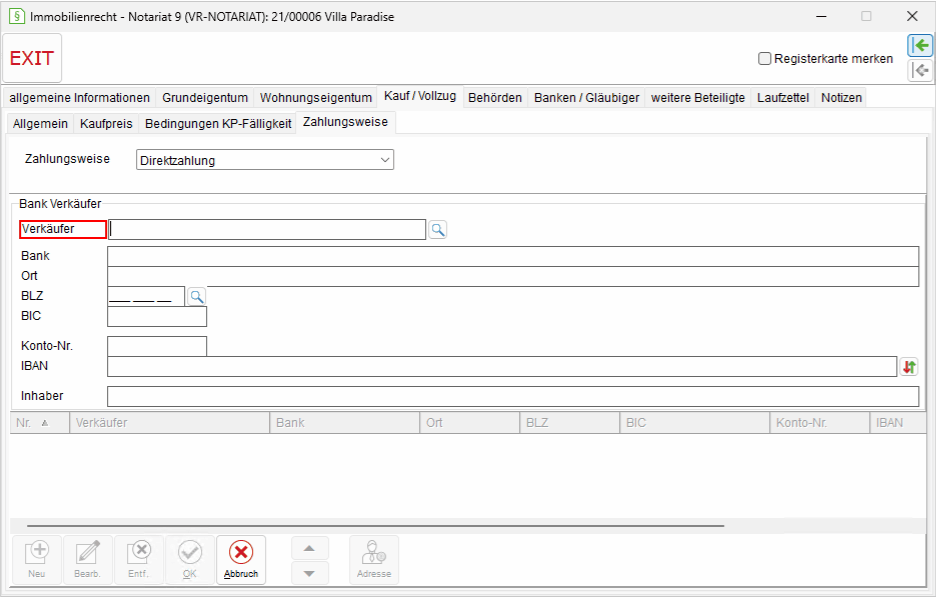Viewport: 936px width, 597px height.
Task: Open the Banken / Gläubiger tab
Action: [x=586, y=97]
